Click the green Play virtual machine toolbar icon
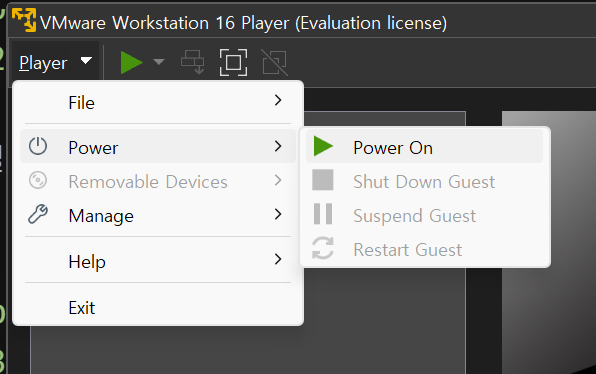This screenshot has width=596, height=374. (x=131, y=62)
